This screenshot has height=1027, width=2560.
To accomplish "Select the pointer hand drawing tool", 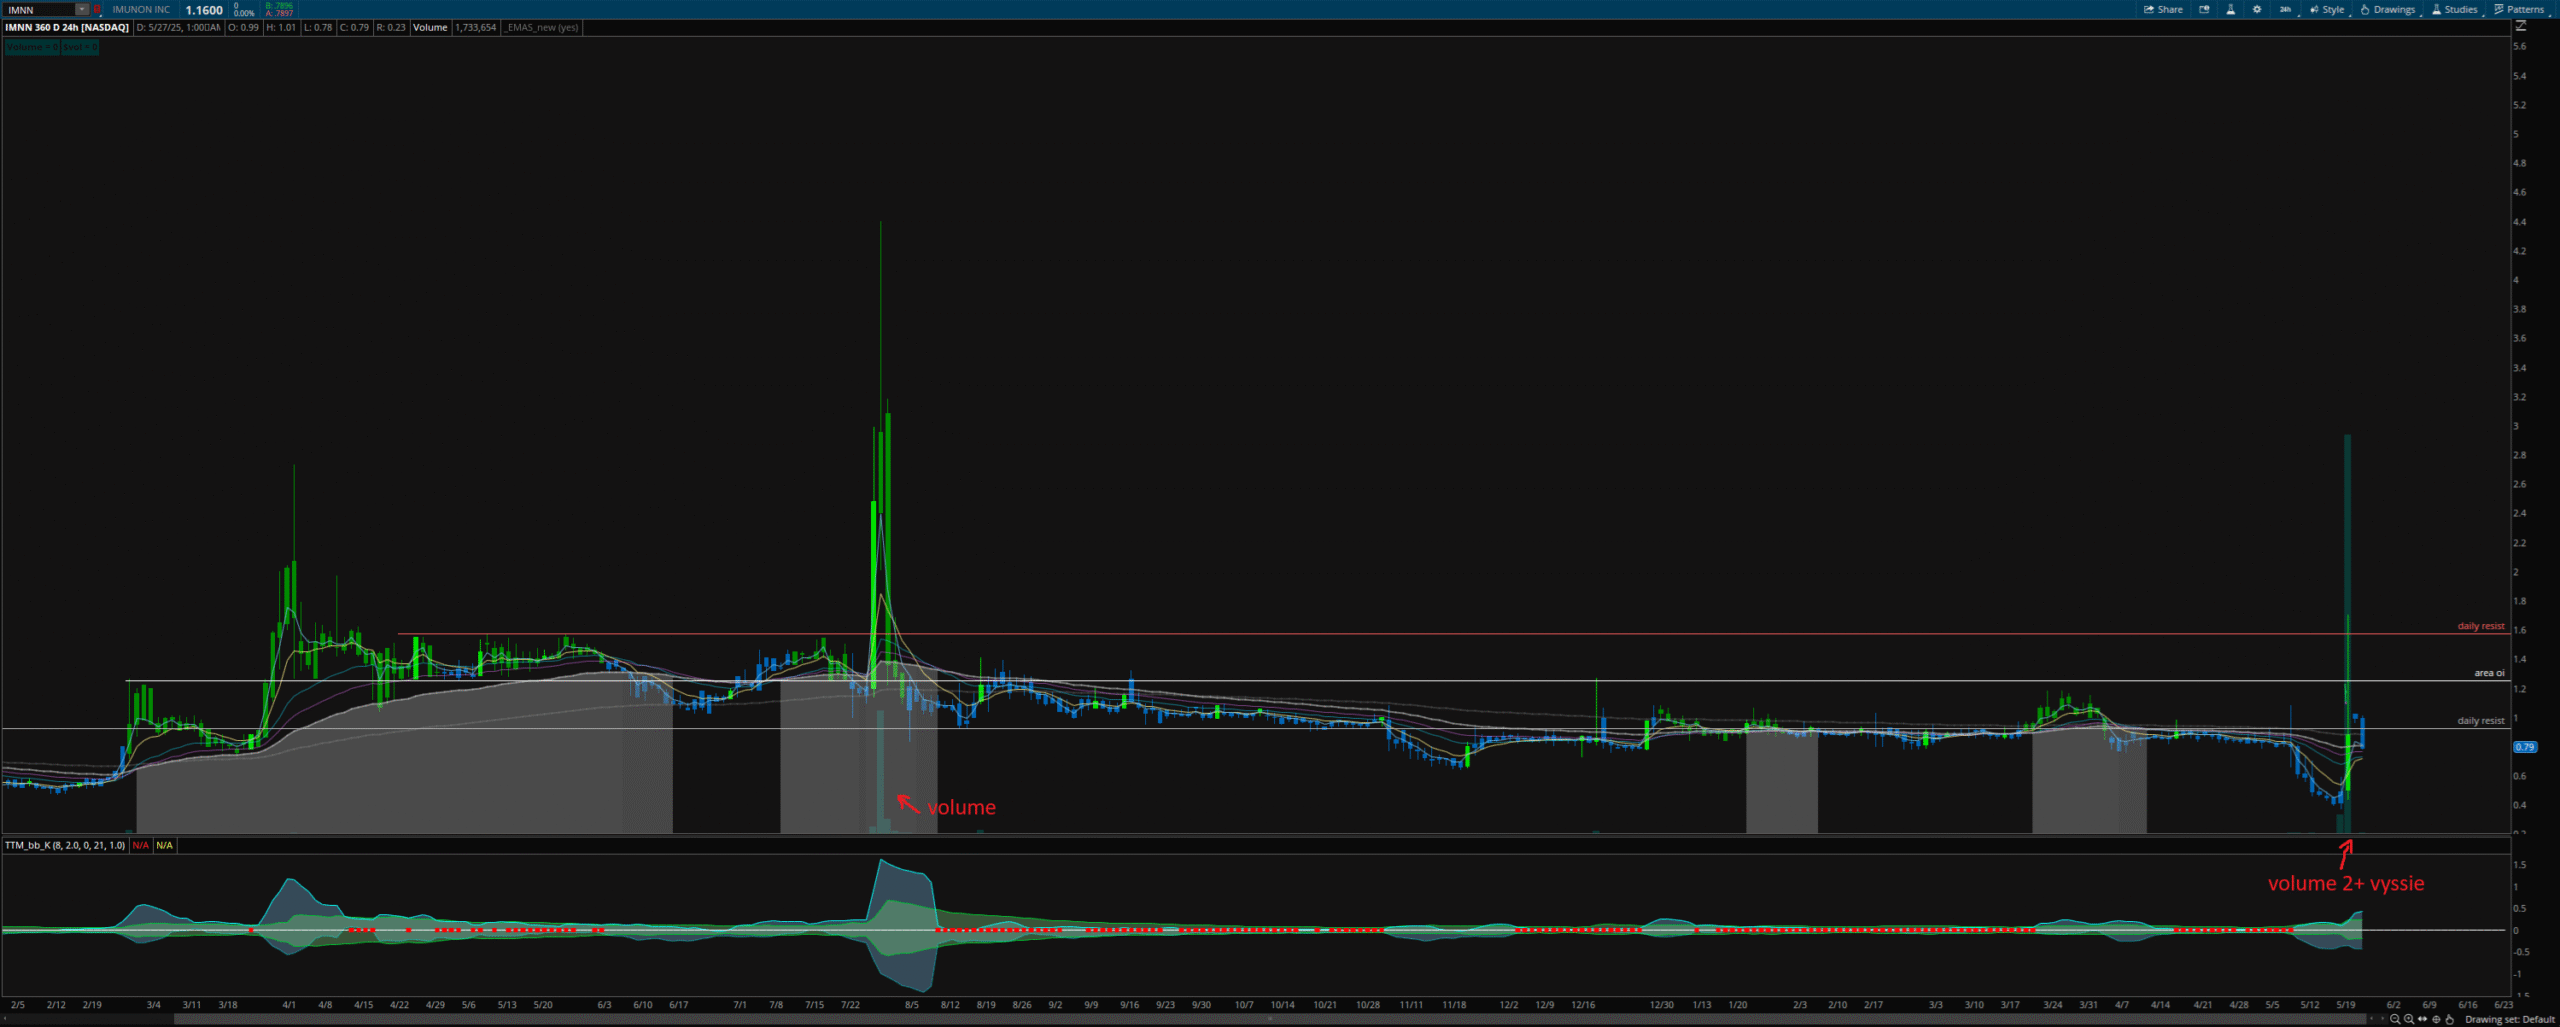I will pos(2449,1019).
